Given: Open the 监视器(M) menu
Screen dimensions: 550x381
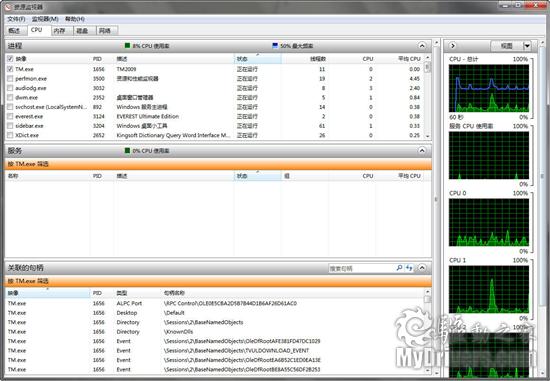Looking at the screenshot, I should [45, 19].
